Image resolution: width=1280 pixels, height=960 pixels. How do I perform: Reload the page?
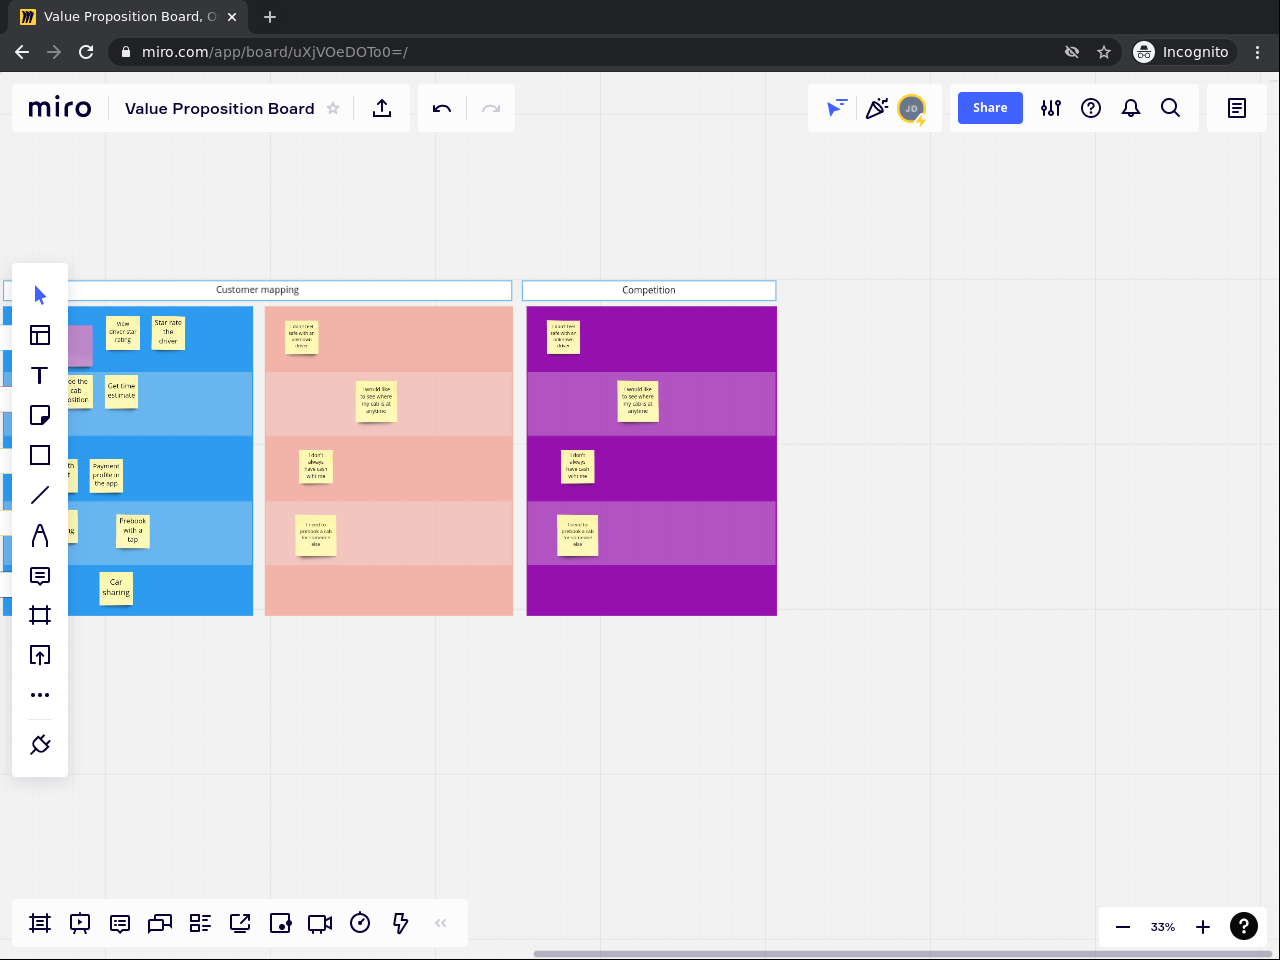point(86,52)
